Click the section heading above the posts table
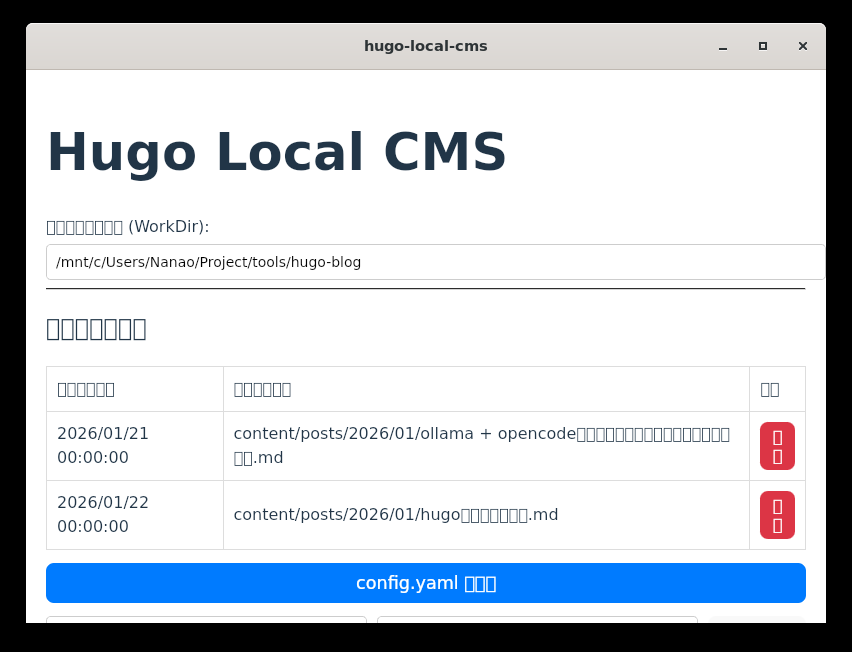The image size is (852, 652). click(x=97, y=329)
